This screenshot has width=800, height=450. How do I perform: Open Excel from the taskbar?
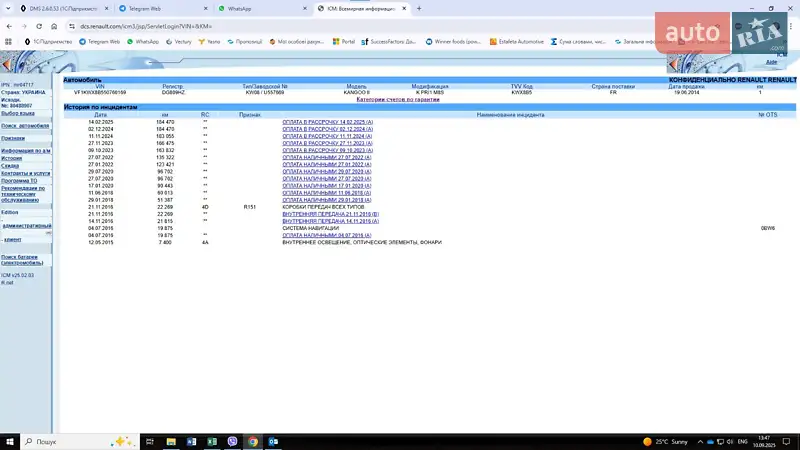point(212,441)
